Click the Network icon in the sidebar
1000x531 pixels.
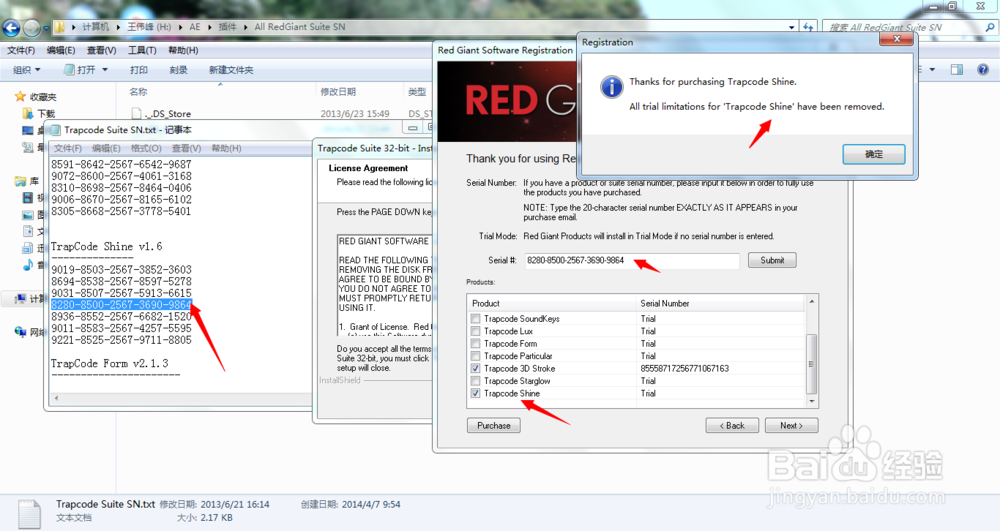(20, 331)
